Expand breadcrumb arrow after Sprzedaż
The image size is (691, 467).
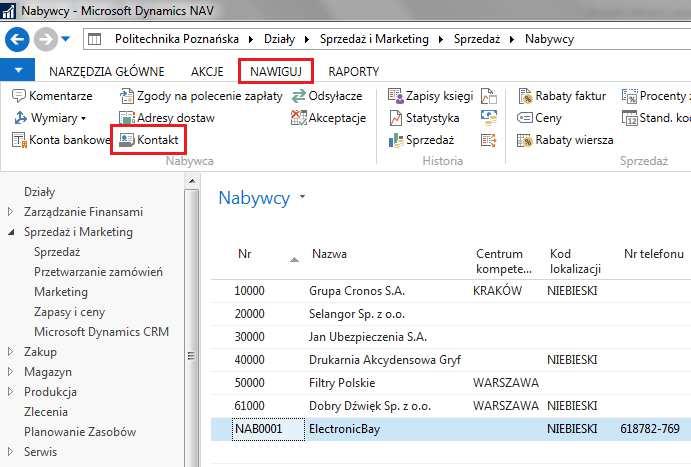tap(512, 40)
